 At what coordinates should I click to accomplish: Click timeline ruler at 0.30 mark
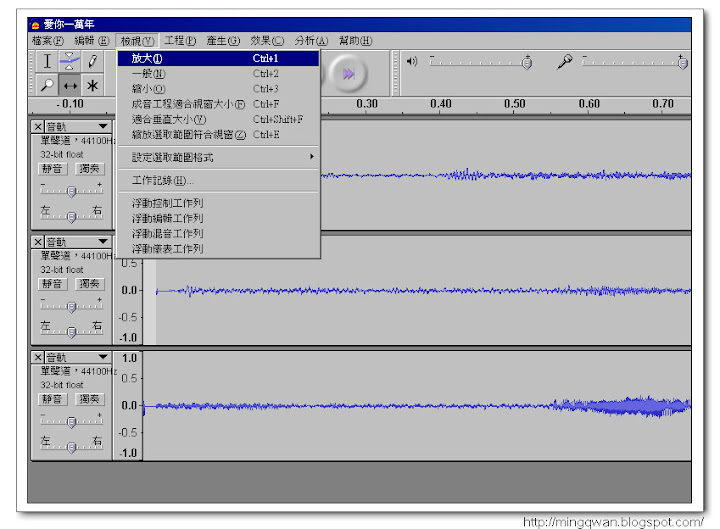coord(367,104)
